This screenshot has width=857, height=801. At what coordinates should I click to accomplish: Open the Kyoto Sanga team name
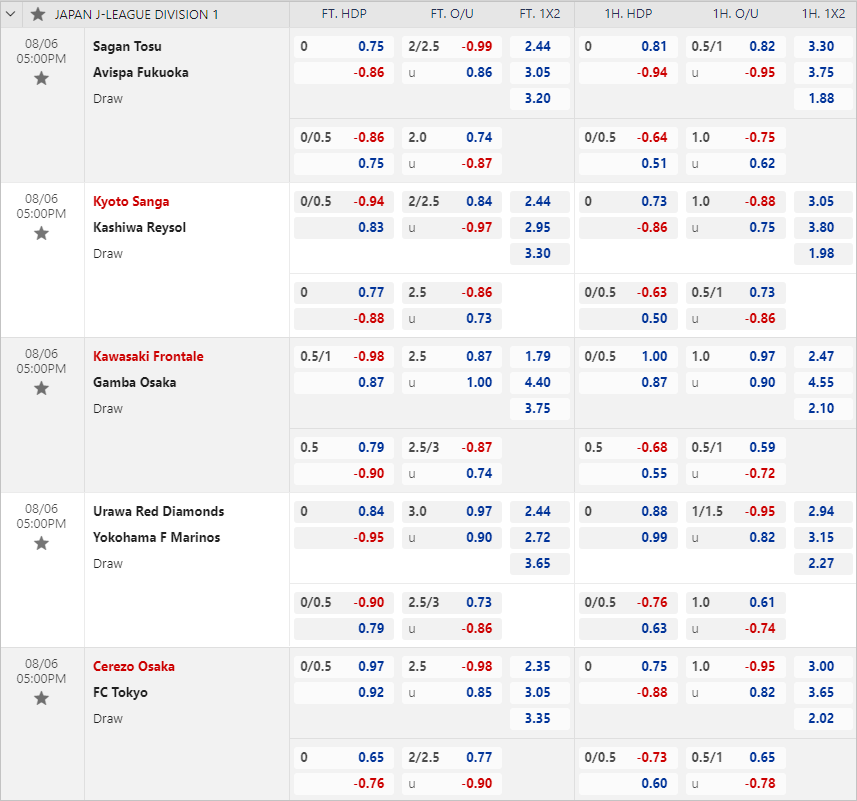coord(131,202)
